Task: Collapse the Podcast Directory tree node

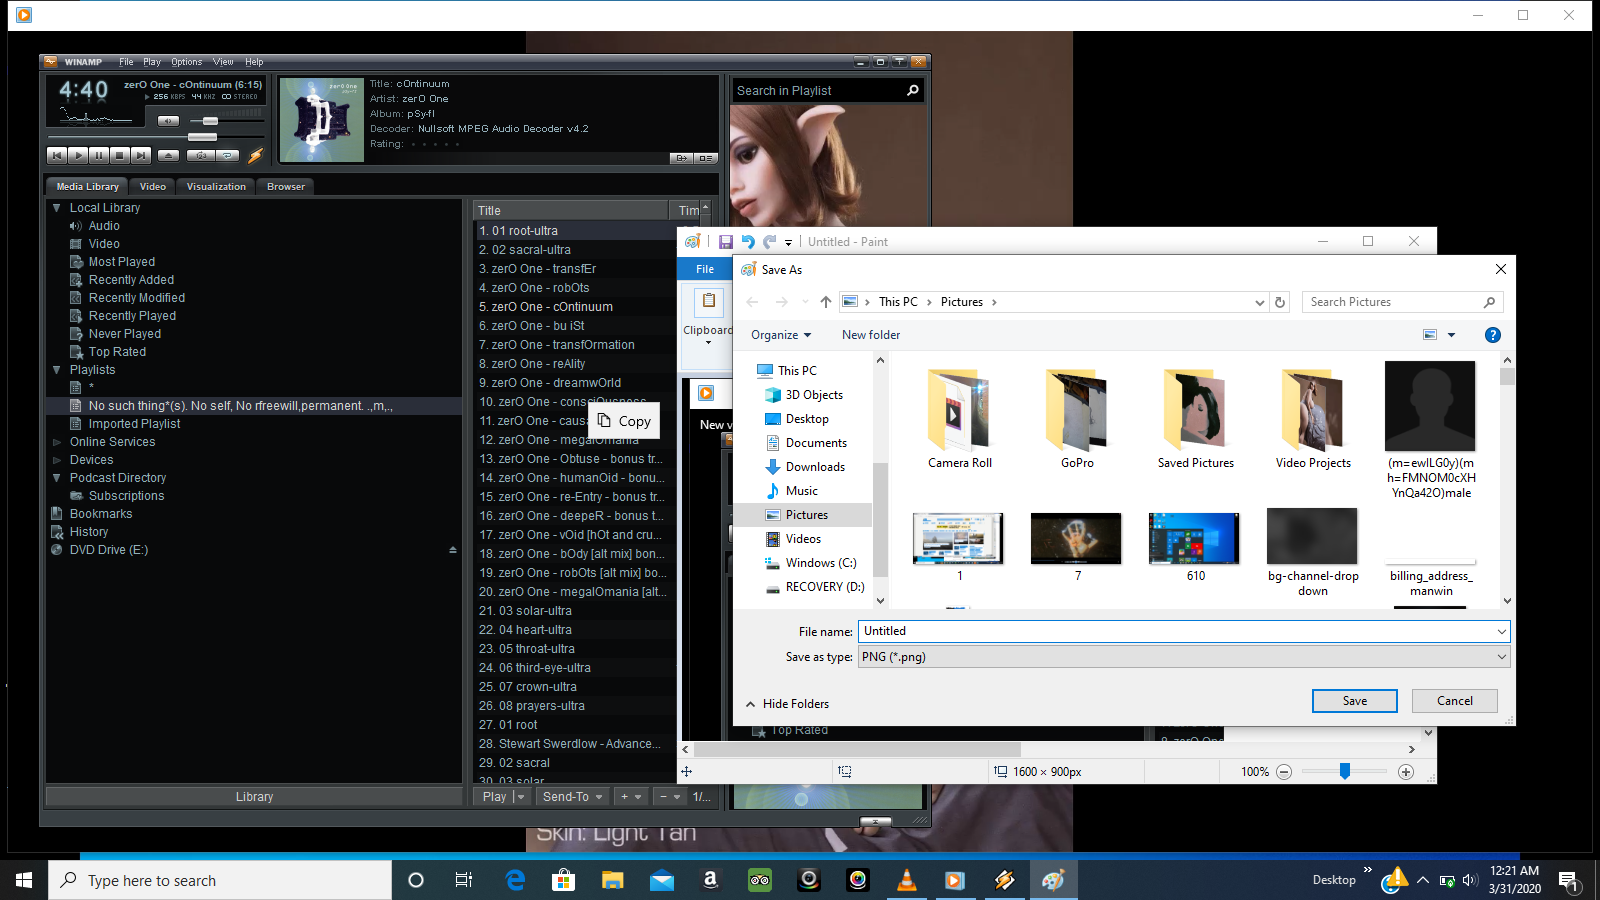Action: click(57, 478)
